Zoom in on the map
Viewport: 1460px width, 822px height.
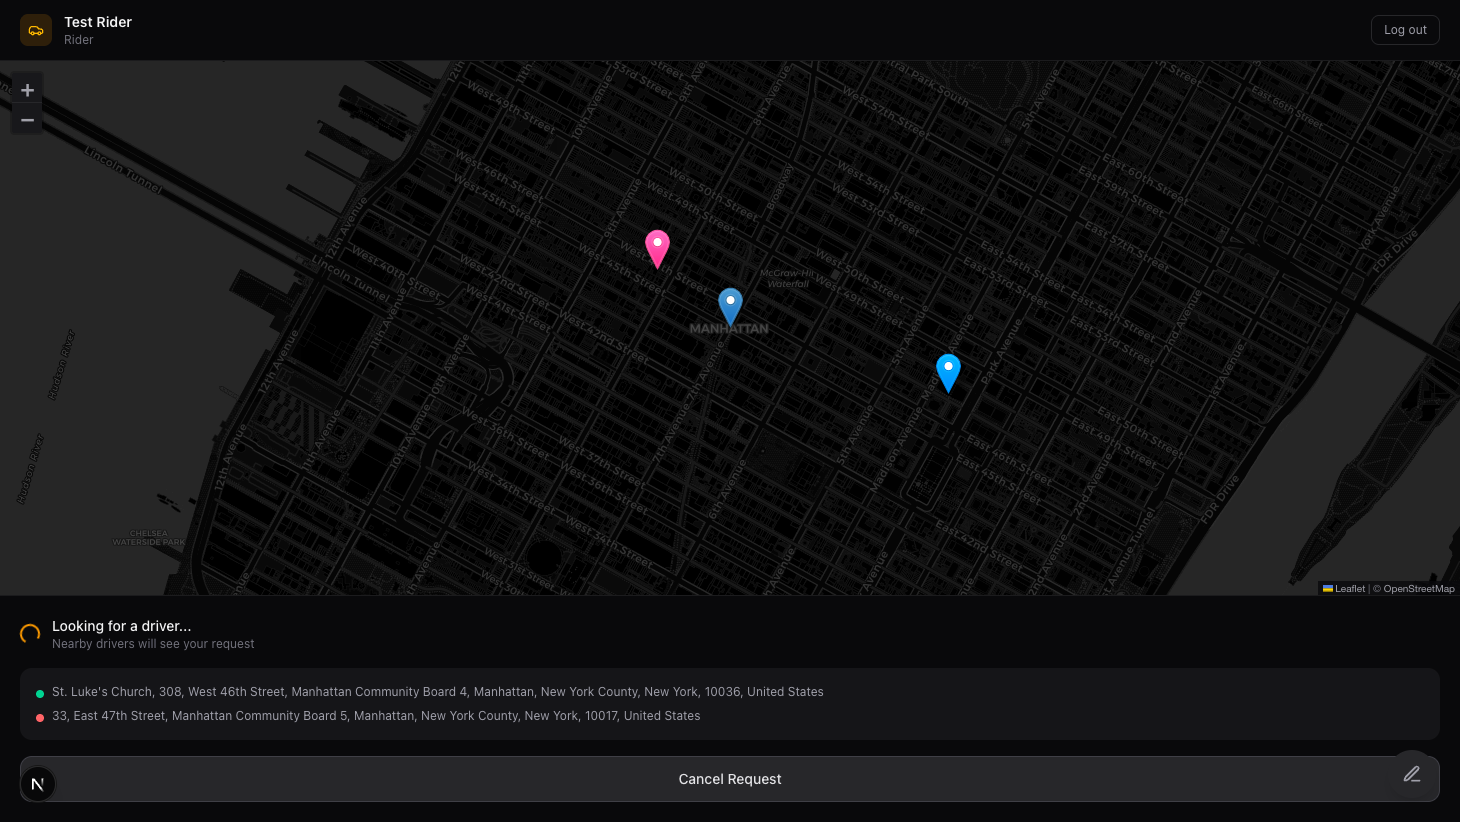click(28, 90)
